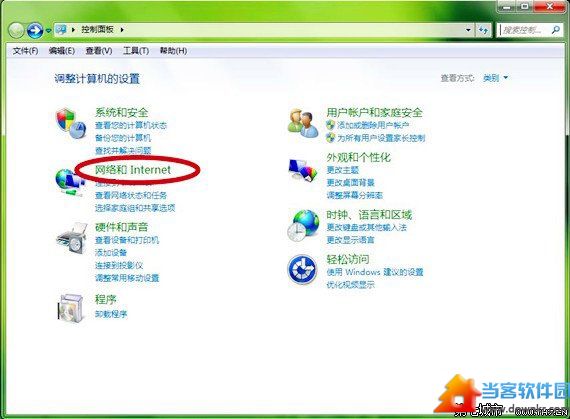Expand the 类别 view-by dropdown
570x419 pixels.
pos(495,78)
